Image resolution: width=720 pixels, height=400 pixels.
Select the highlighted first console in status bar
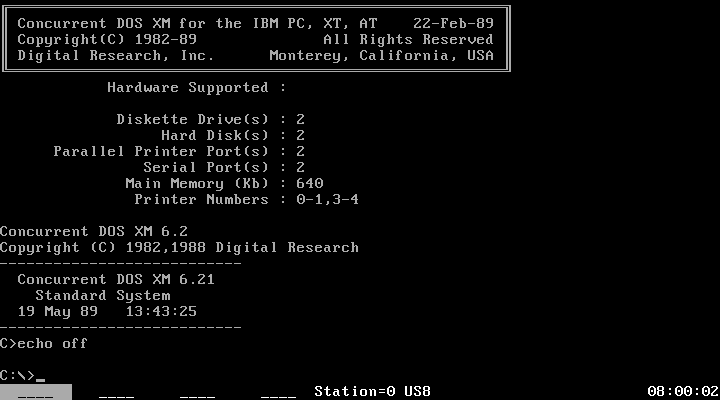pos(36,392)
